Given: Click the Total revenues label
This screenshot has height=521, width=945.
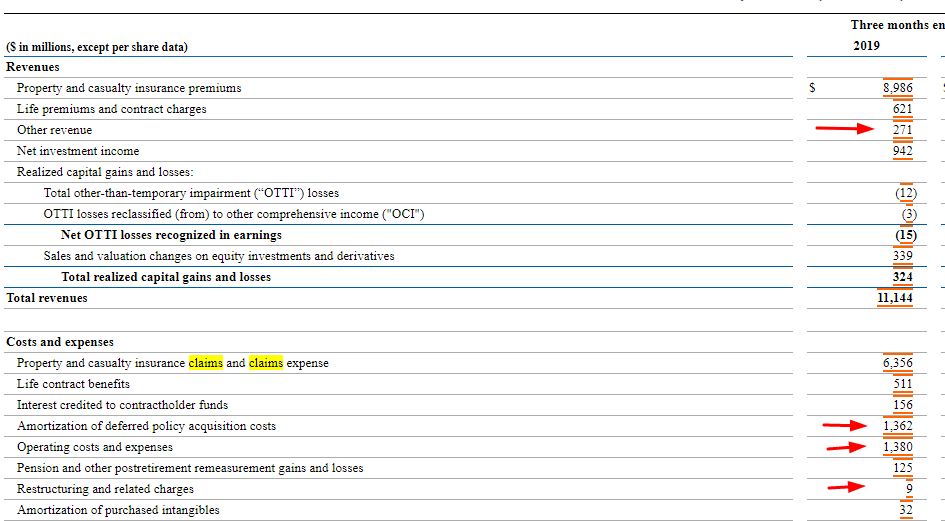Looking at the screenshot, I should [46, 298].
